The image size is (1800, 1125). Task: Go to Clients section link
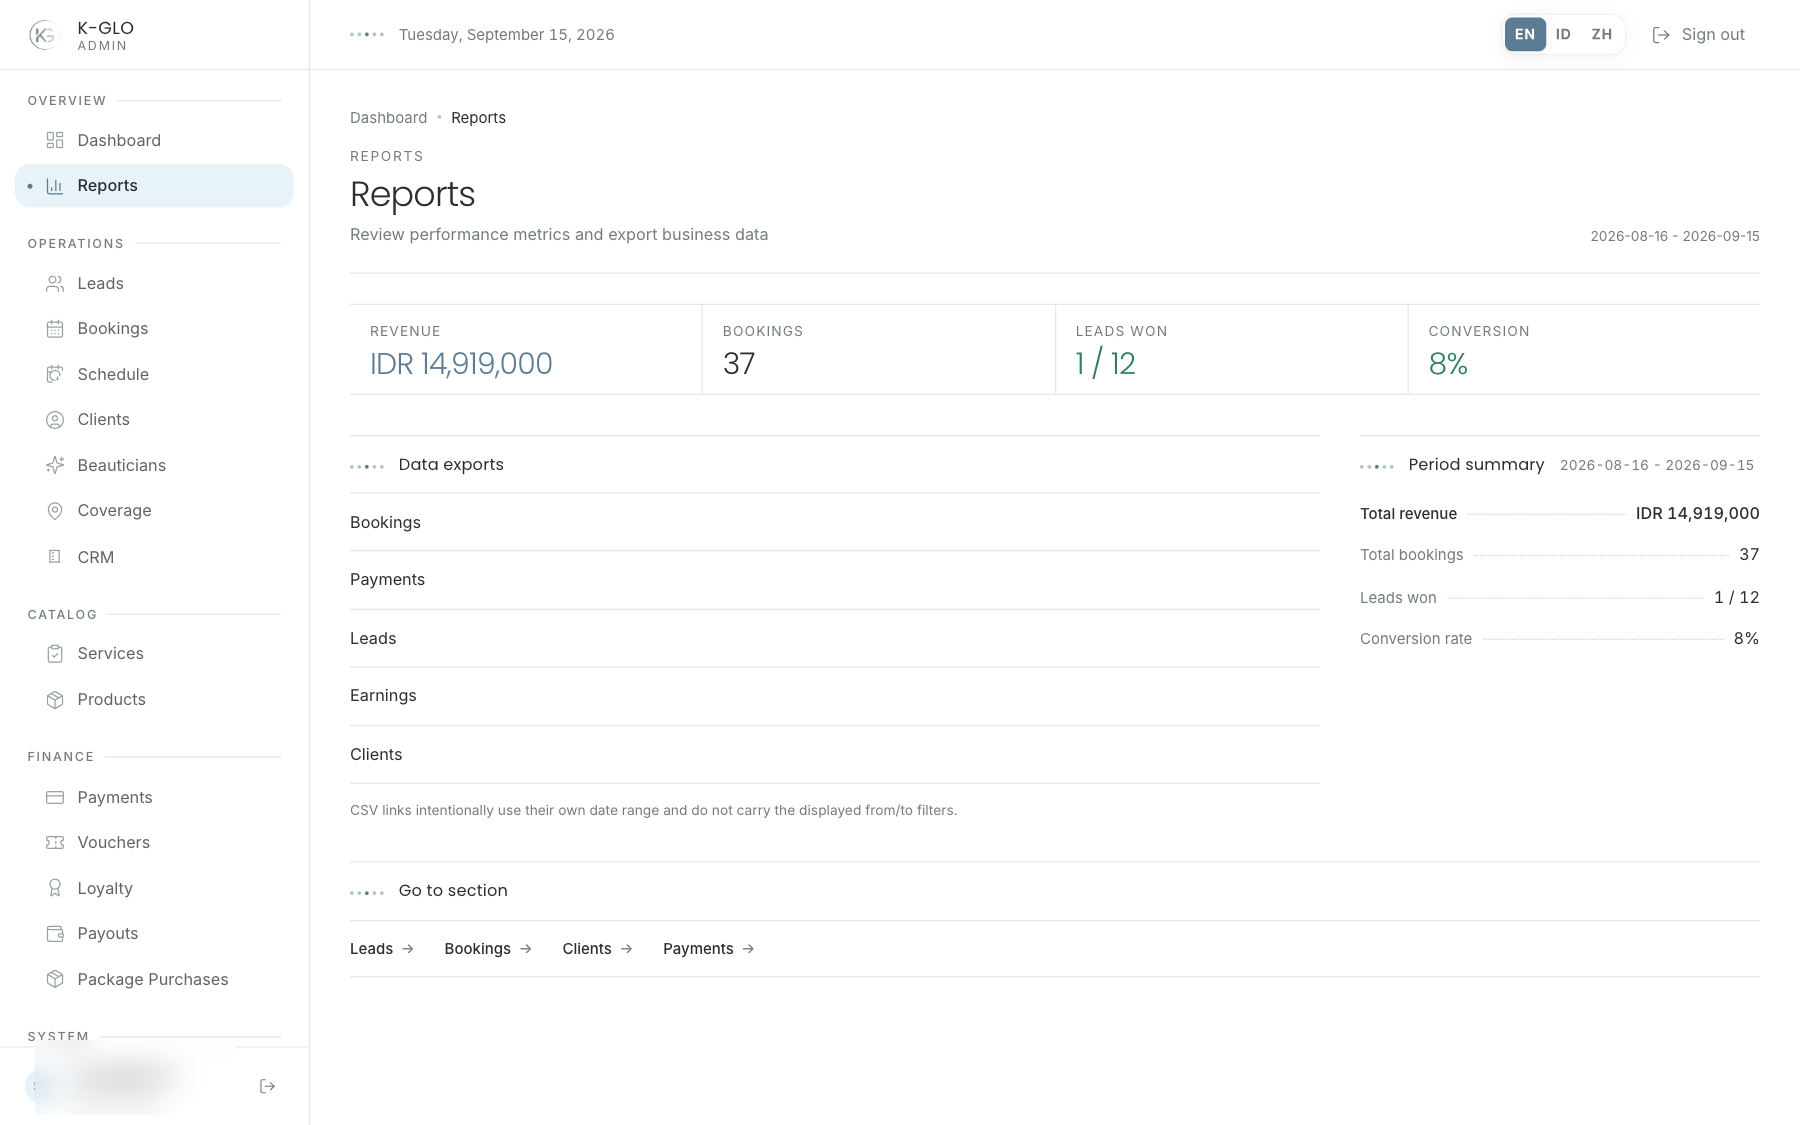coord(598,949)
